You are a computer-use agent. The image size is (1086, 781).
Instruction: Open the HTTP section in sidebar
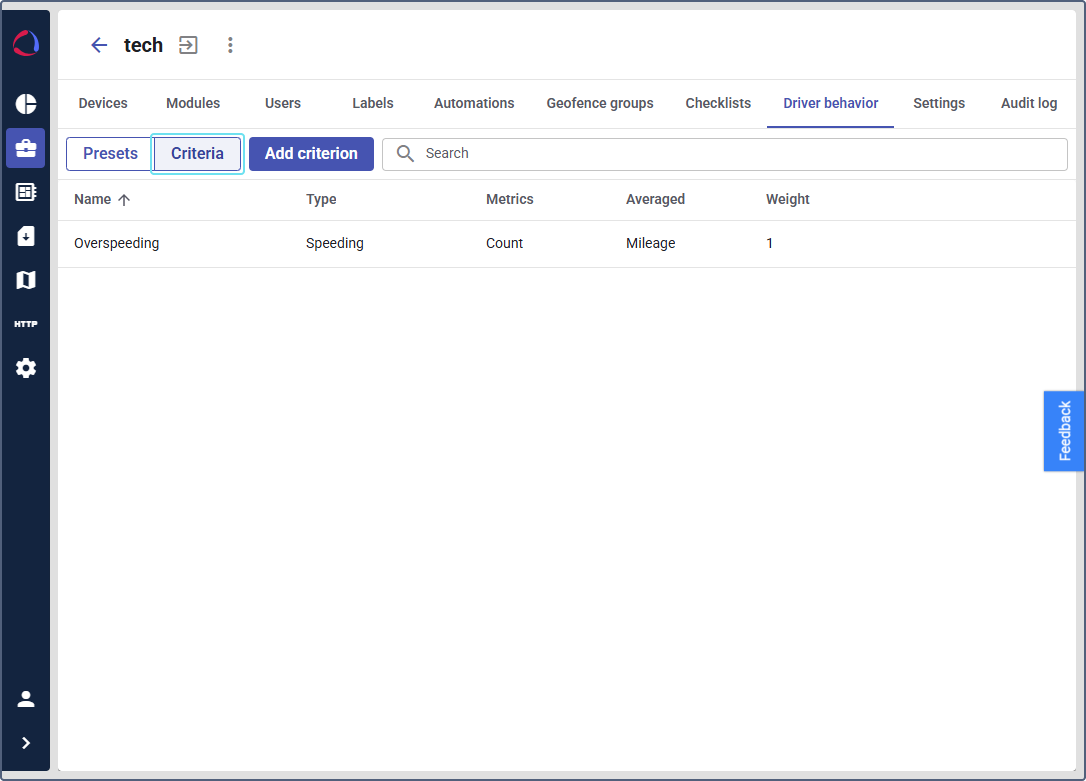(26, 324)
